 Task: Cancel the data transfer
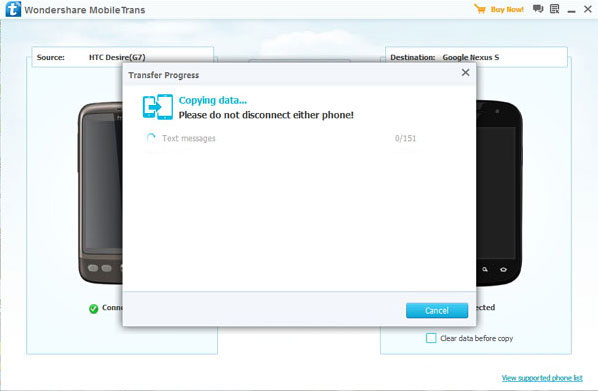437,311
